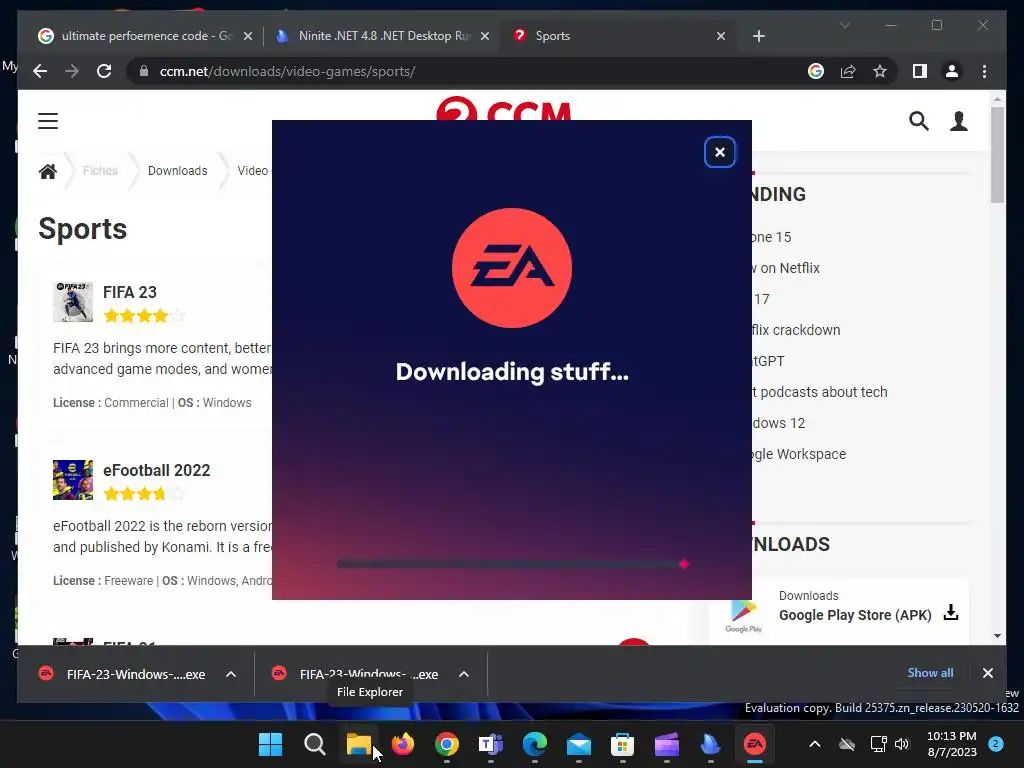
Task: Open File Explorer from taskbar
Action: point(359,744)
